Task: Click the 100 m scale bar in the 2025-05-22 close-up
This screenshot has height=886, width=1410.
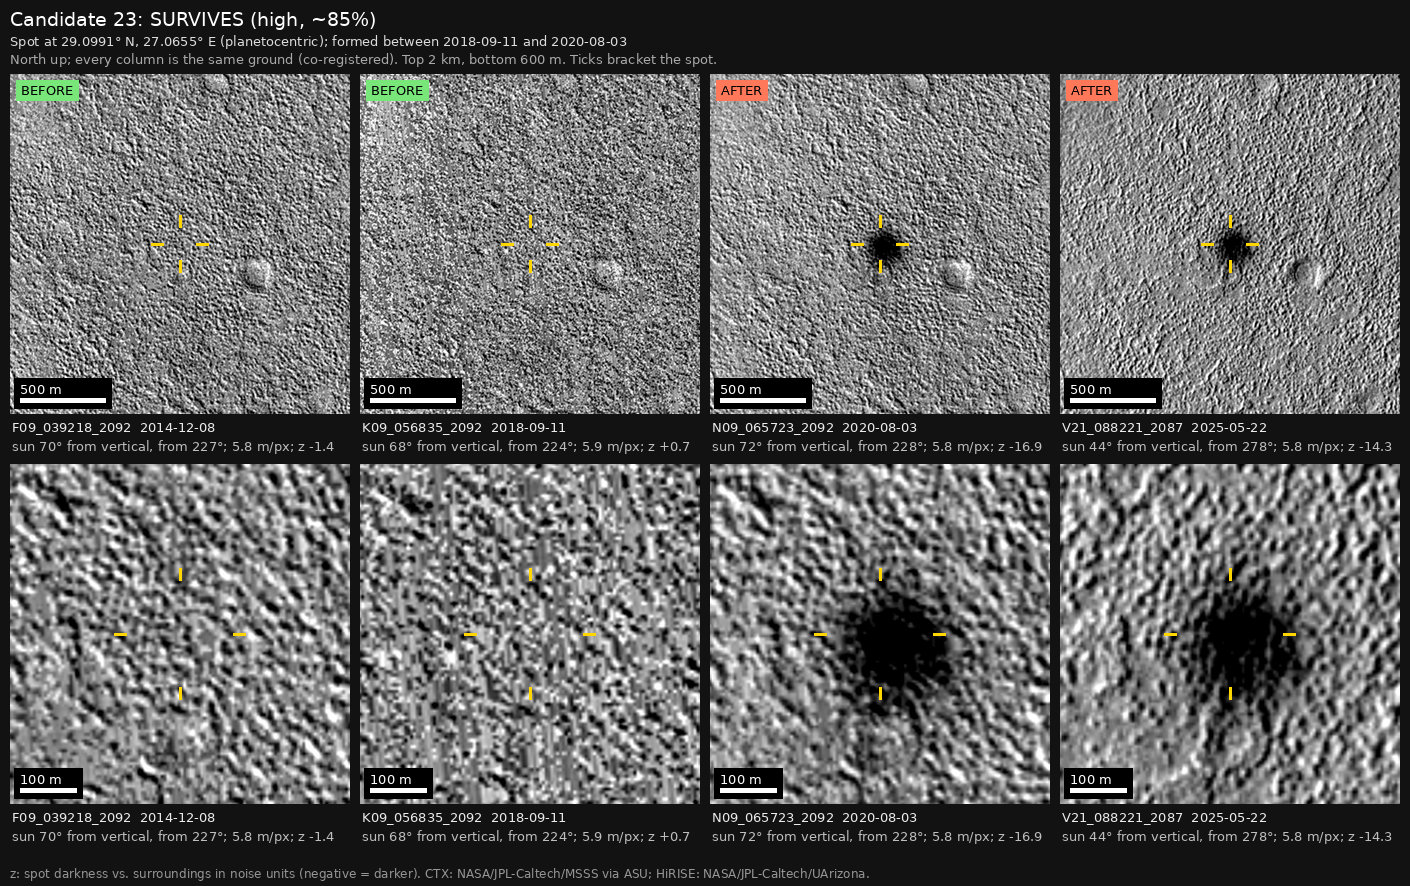Action: point(1099,784)
